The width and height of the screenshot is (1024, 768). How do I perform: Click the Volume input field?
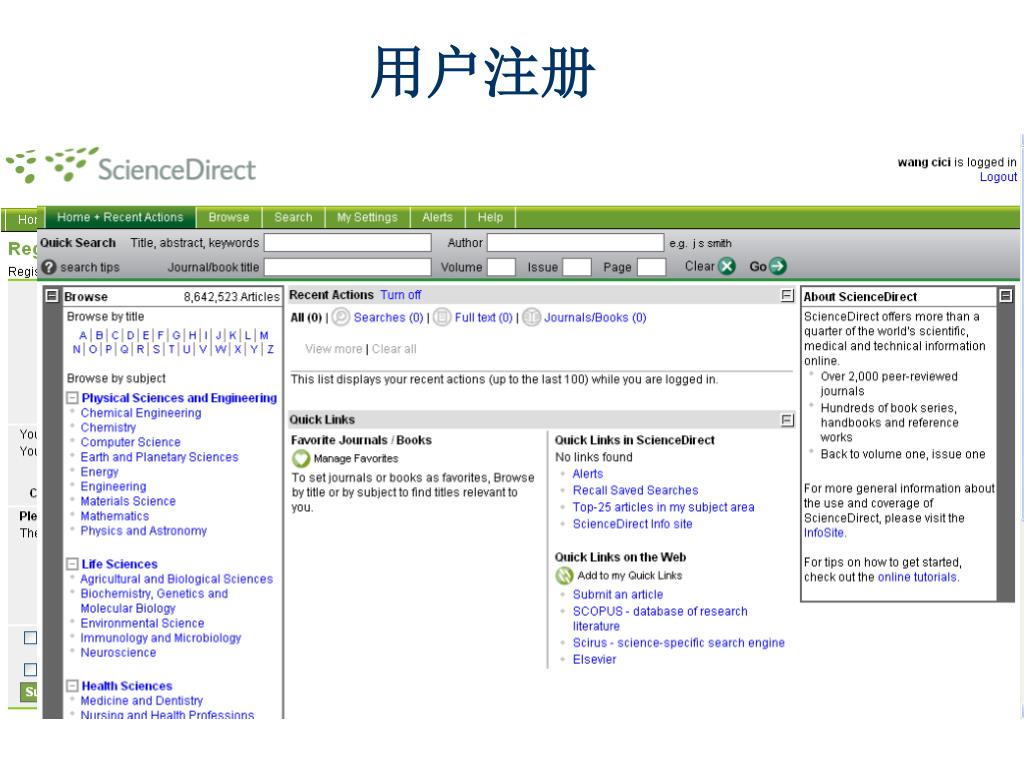pos(502,267)
